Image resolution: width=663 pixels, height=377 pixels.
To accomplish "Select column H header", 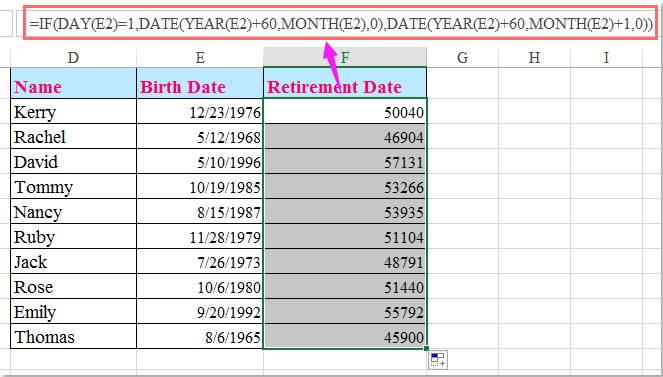I will [x=534, y=57].
